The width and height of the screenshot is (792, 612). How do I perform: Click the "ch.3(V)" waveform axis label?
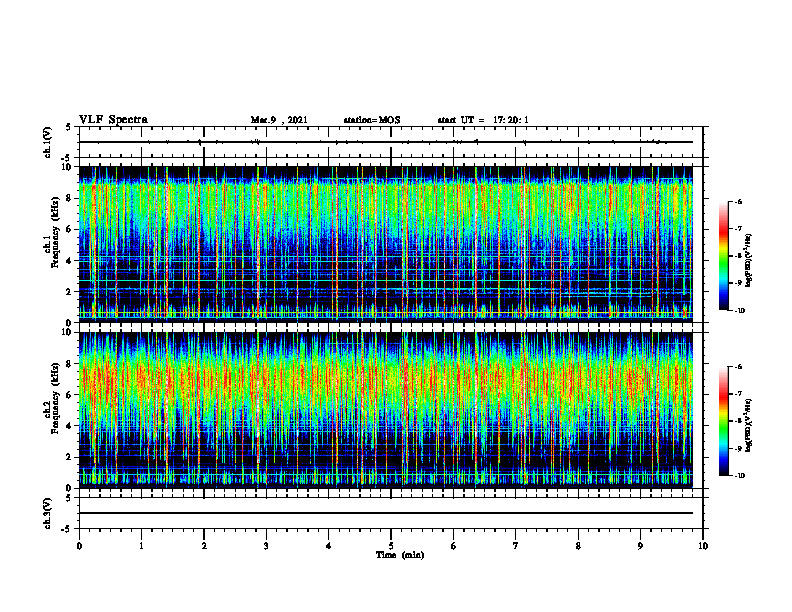point(48,514)
